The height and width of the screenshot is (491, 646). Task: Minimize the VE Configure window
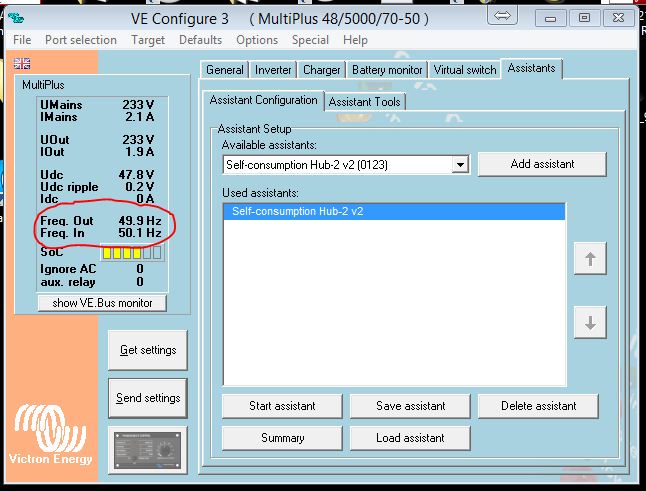tap(550, 18)
